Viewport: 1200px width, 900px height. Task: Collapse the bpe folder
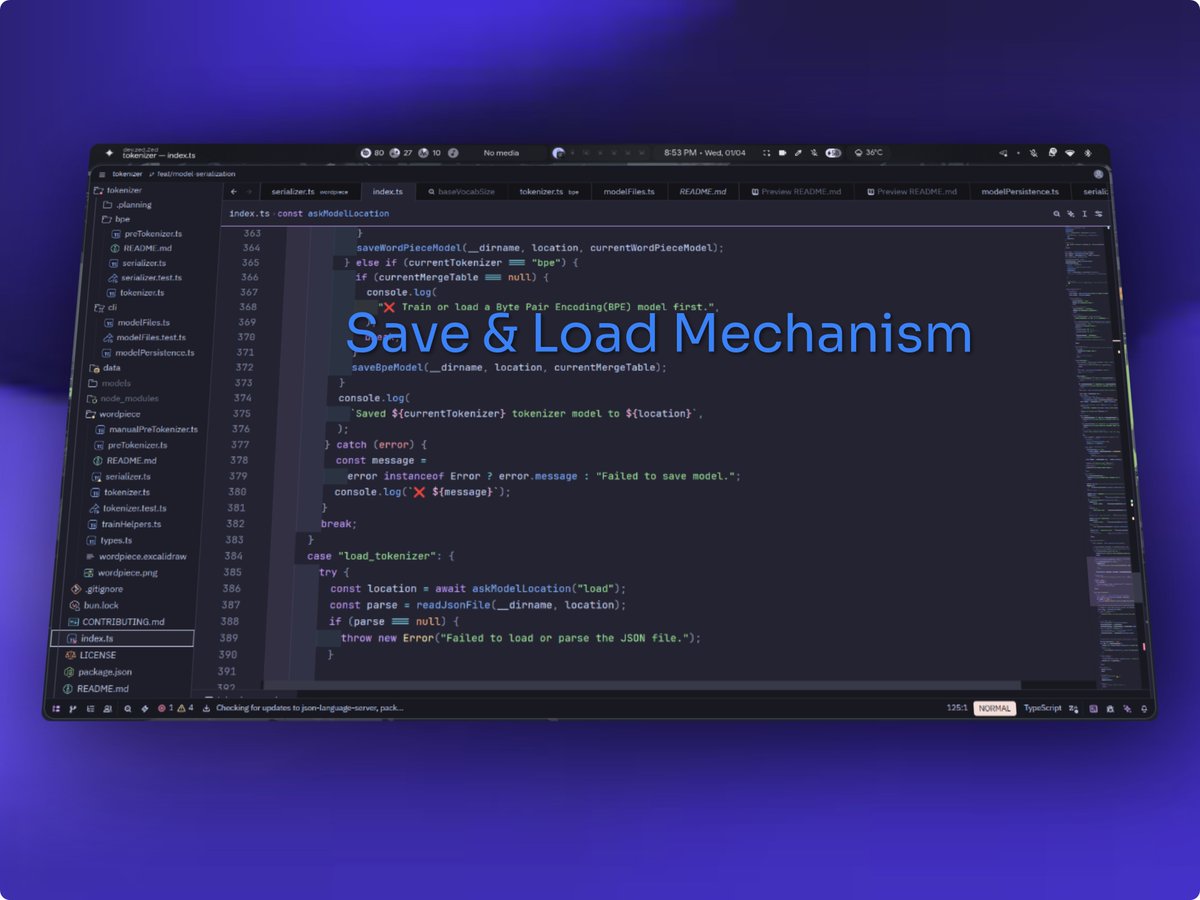(116, 219)
